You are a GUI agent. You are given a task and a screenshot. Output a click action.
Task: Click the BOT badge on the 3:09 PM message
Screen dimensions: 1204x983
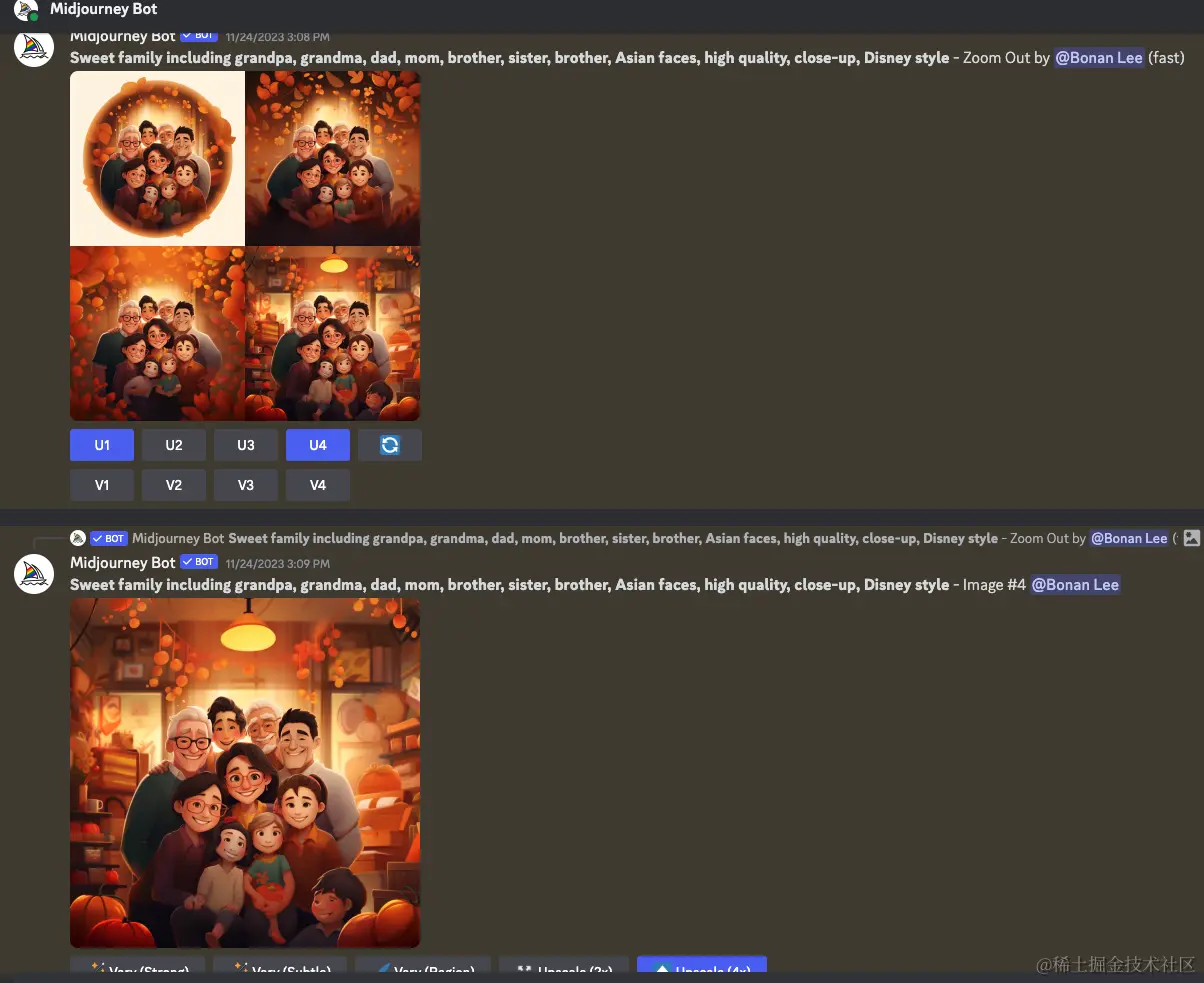pyautogui.click(x=199, y=562)
